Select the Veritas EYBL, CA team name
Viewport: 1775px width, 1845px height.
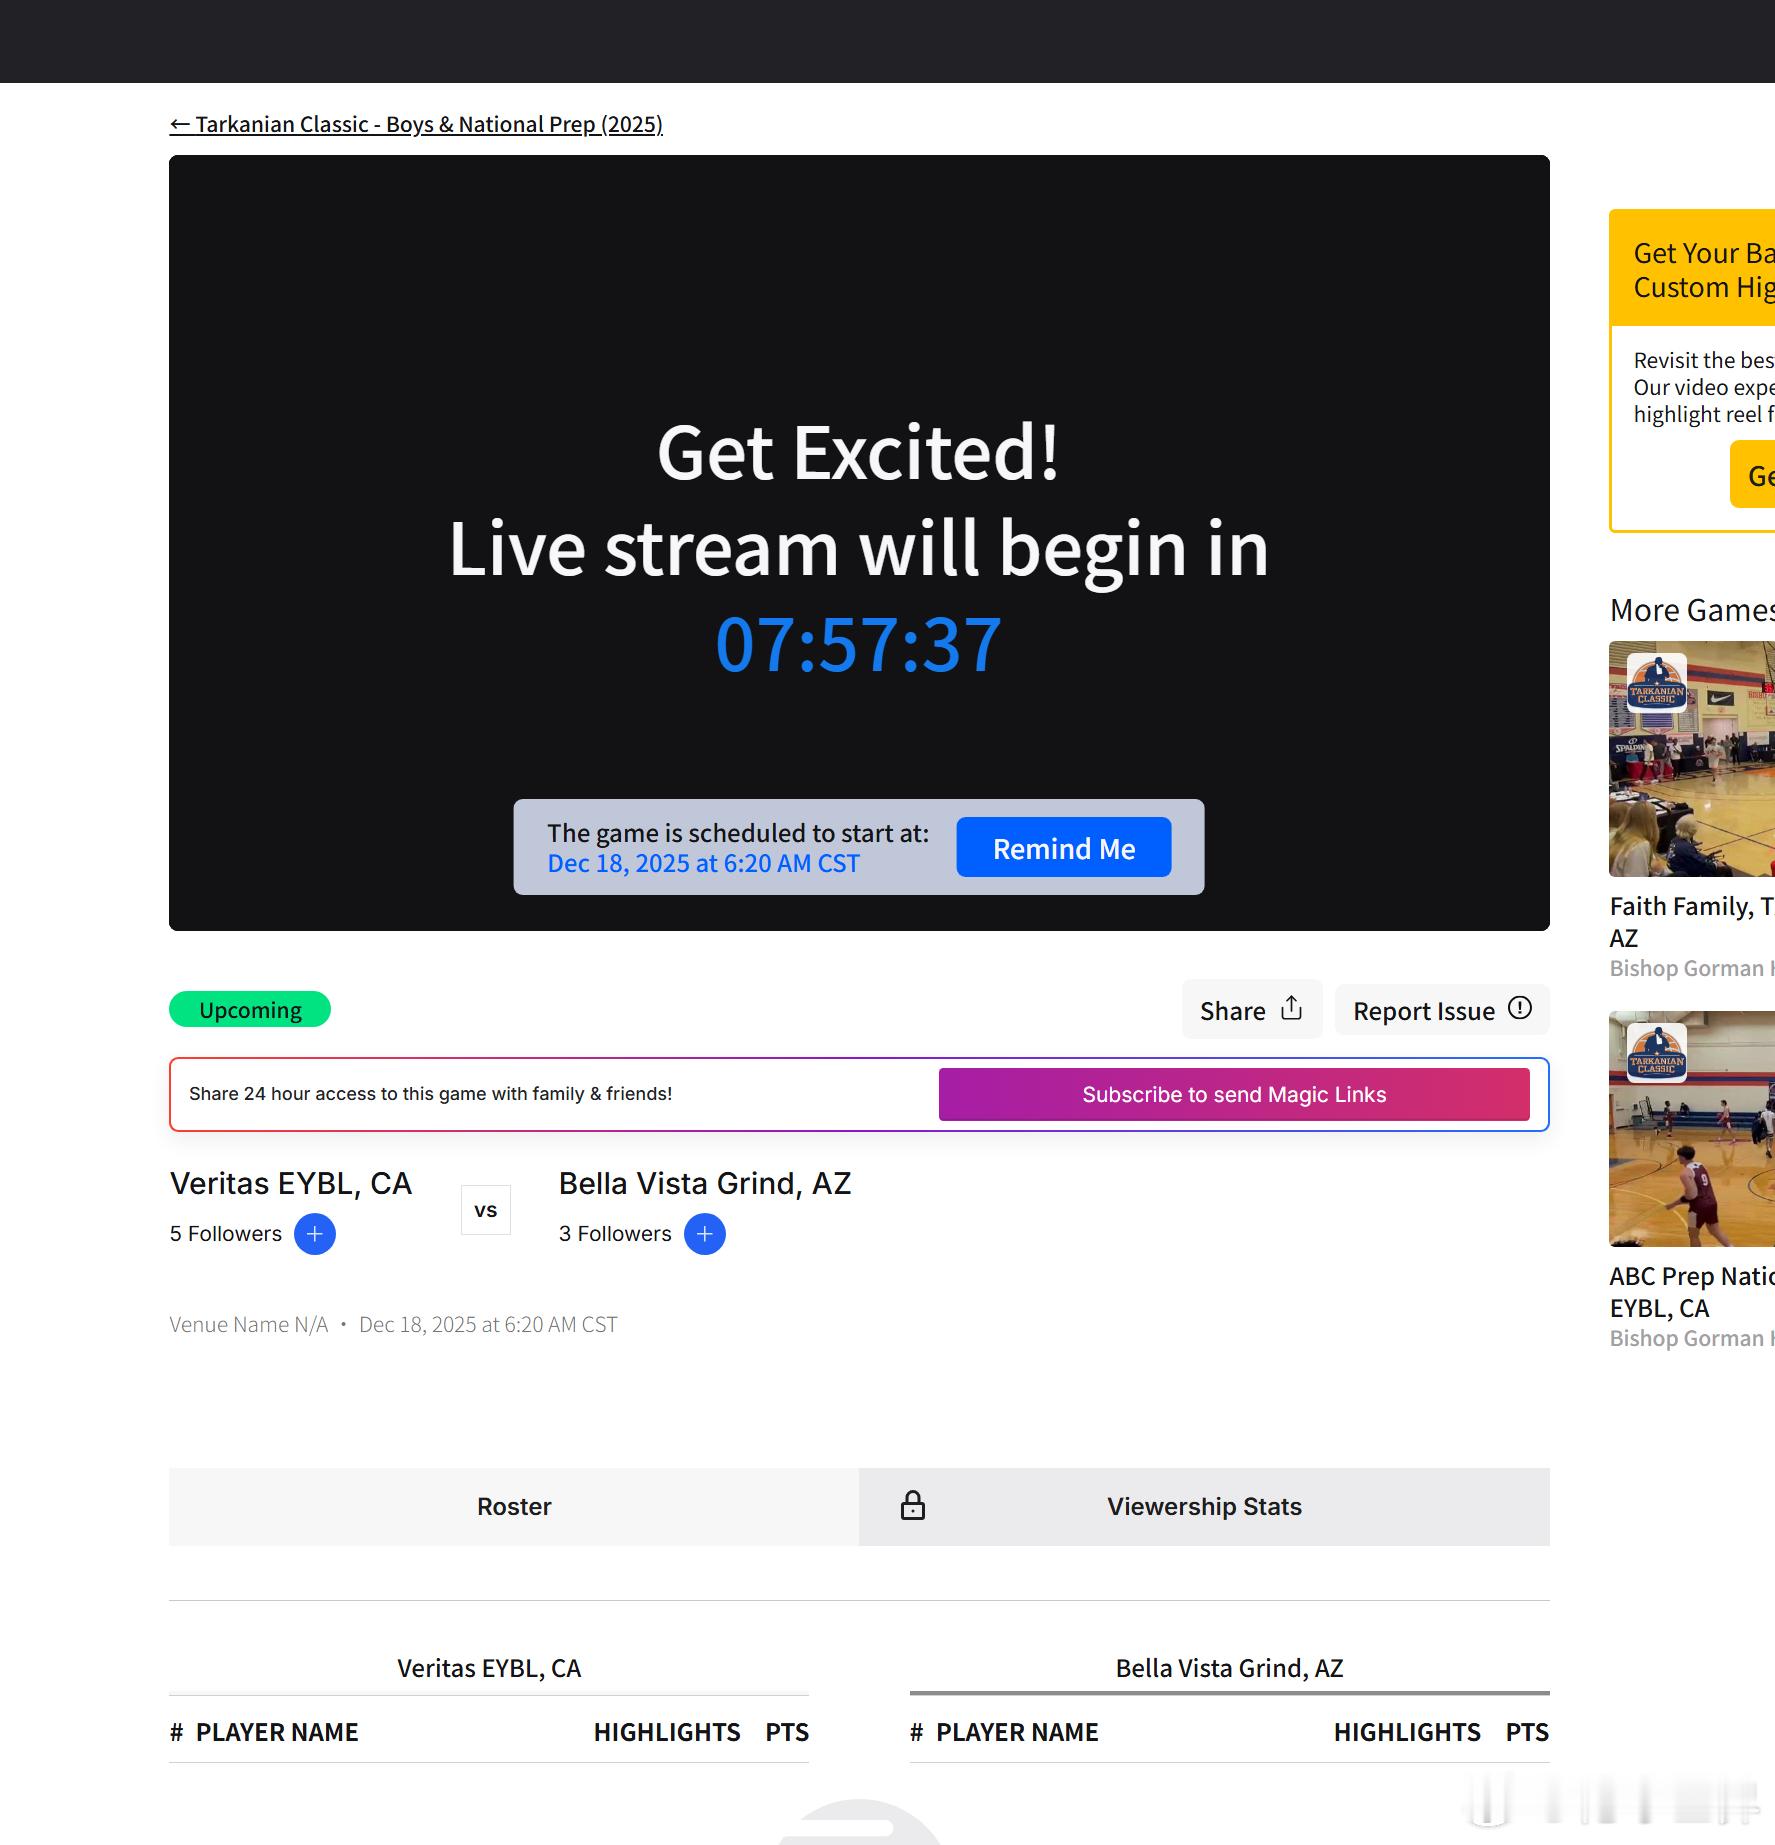291,1184
